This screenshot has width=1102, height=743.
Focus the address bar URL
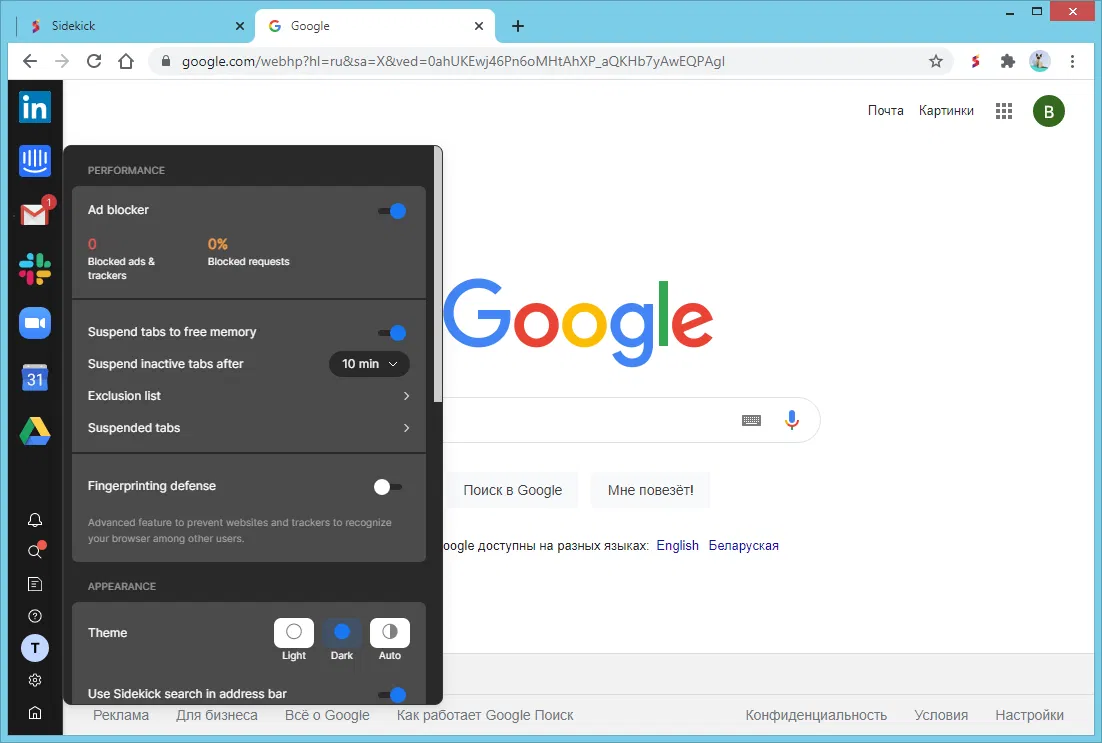453,61
